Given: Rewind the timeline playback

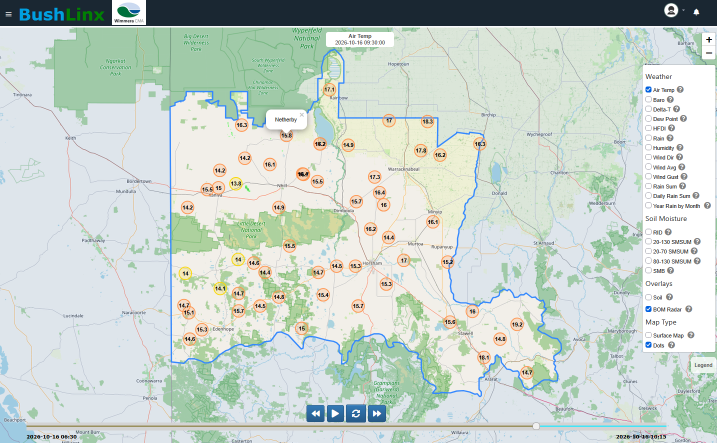Looking at the screenshot, I should tap(316, 414).
